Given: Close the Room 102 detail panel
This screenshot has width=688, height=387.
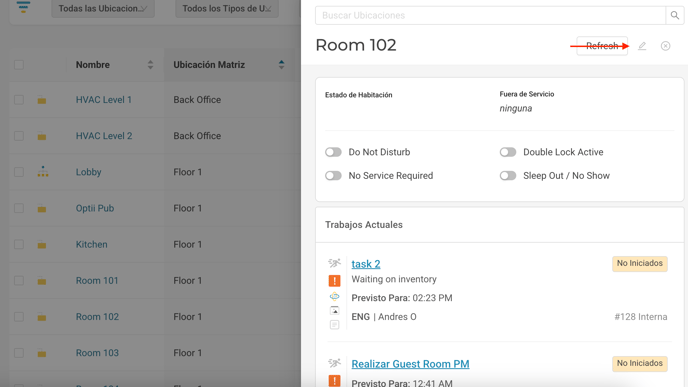Looking at the screenshot, I should pyautogui.click(x=666, y=46).
